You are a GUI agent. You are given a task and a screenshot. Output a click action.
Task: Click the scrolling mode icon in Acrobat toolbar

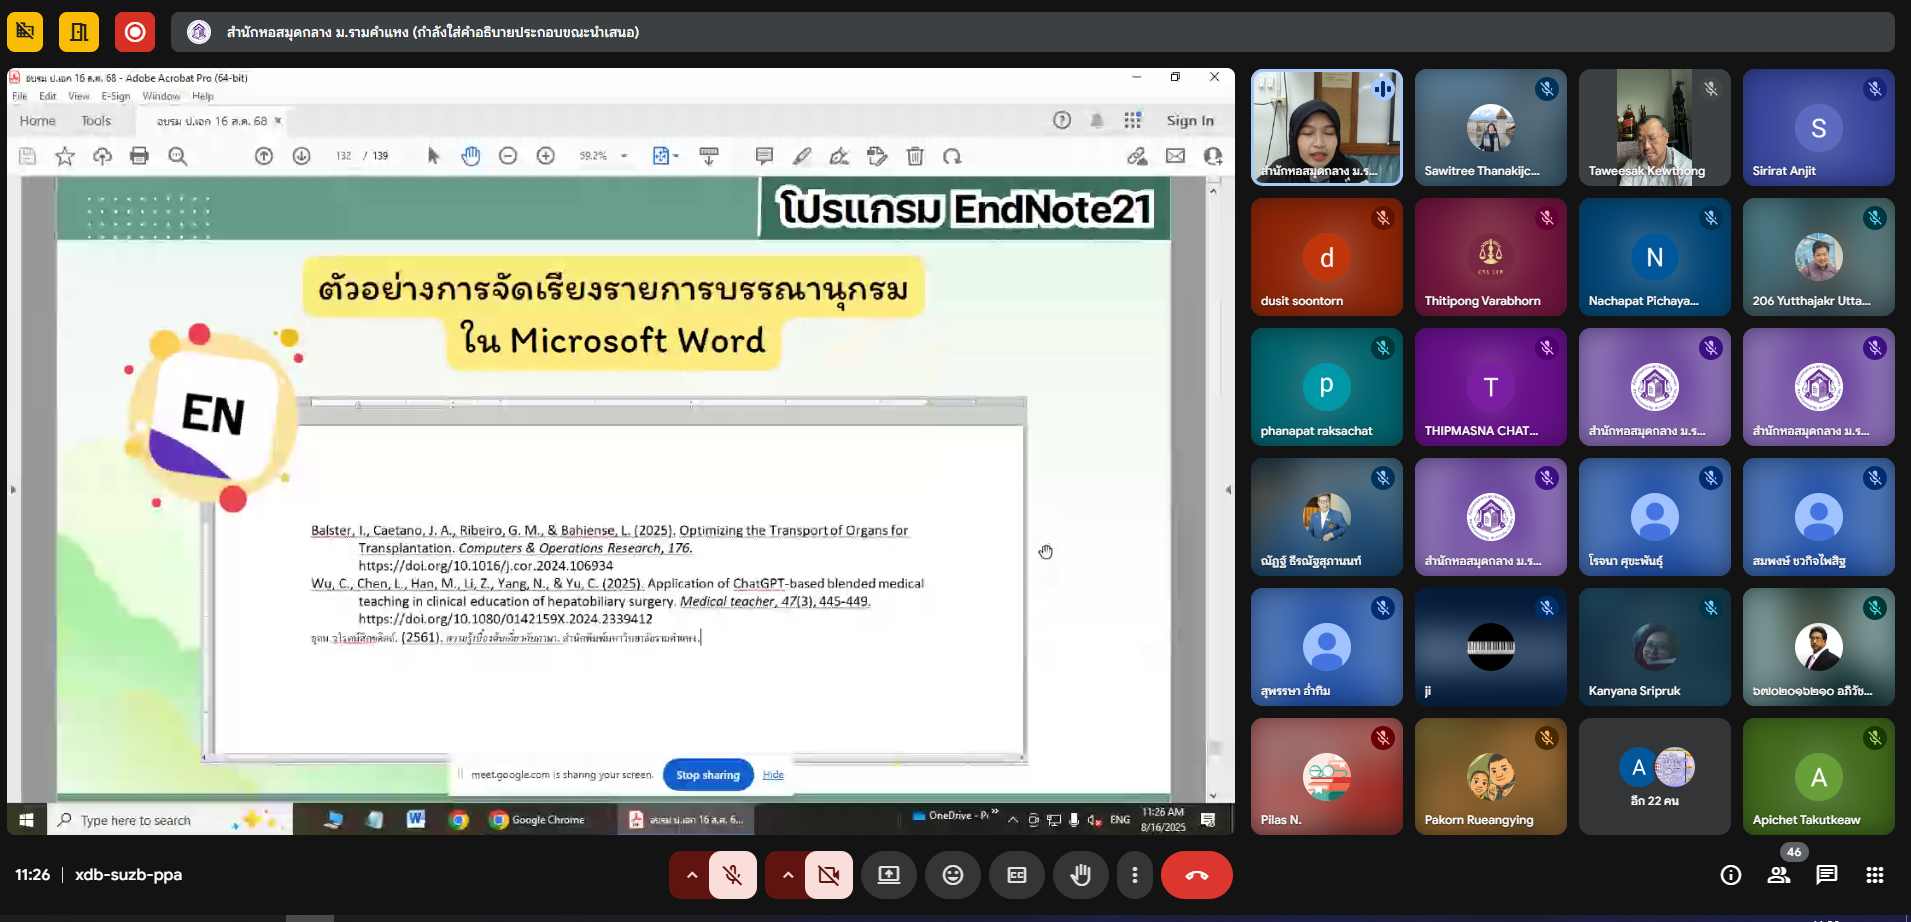point(709,156)
